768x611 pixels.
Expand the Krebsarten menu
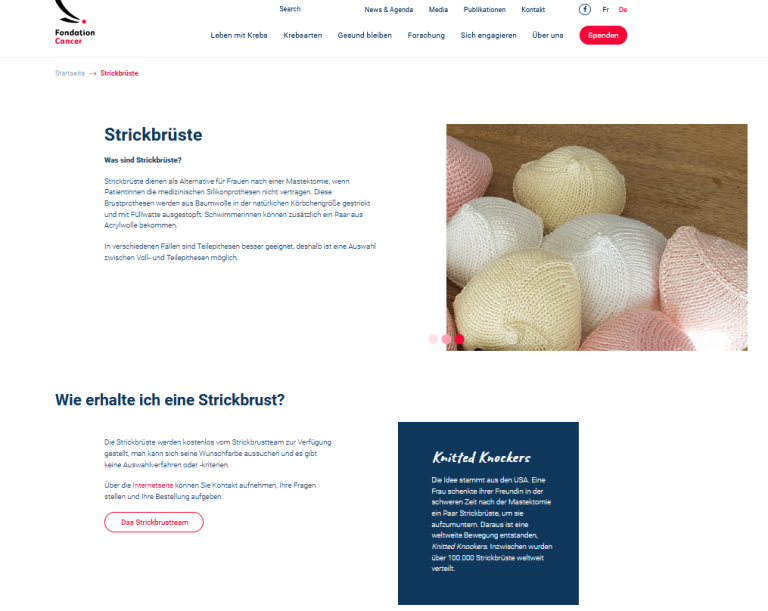click(303, 35)
